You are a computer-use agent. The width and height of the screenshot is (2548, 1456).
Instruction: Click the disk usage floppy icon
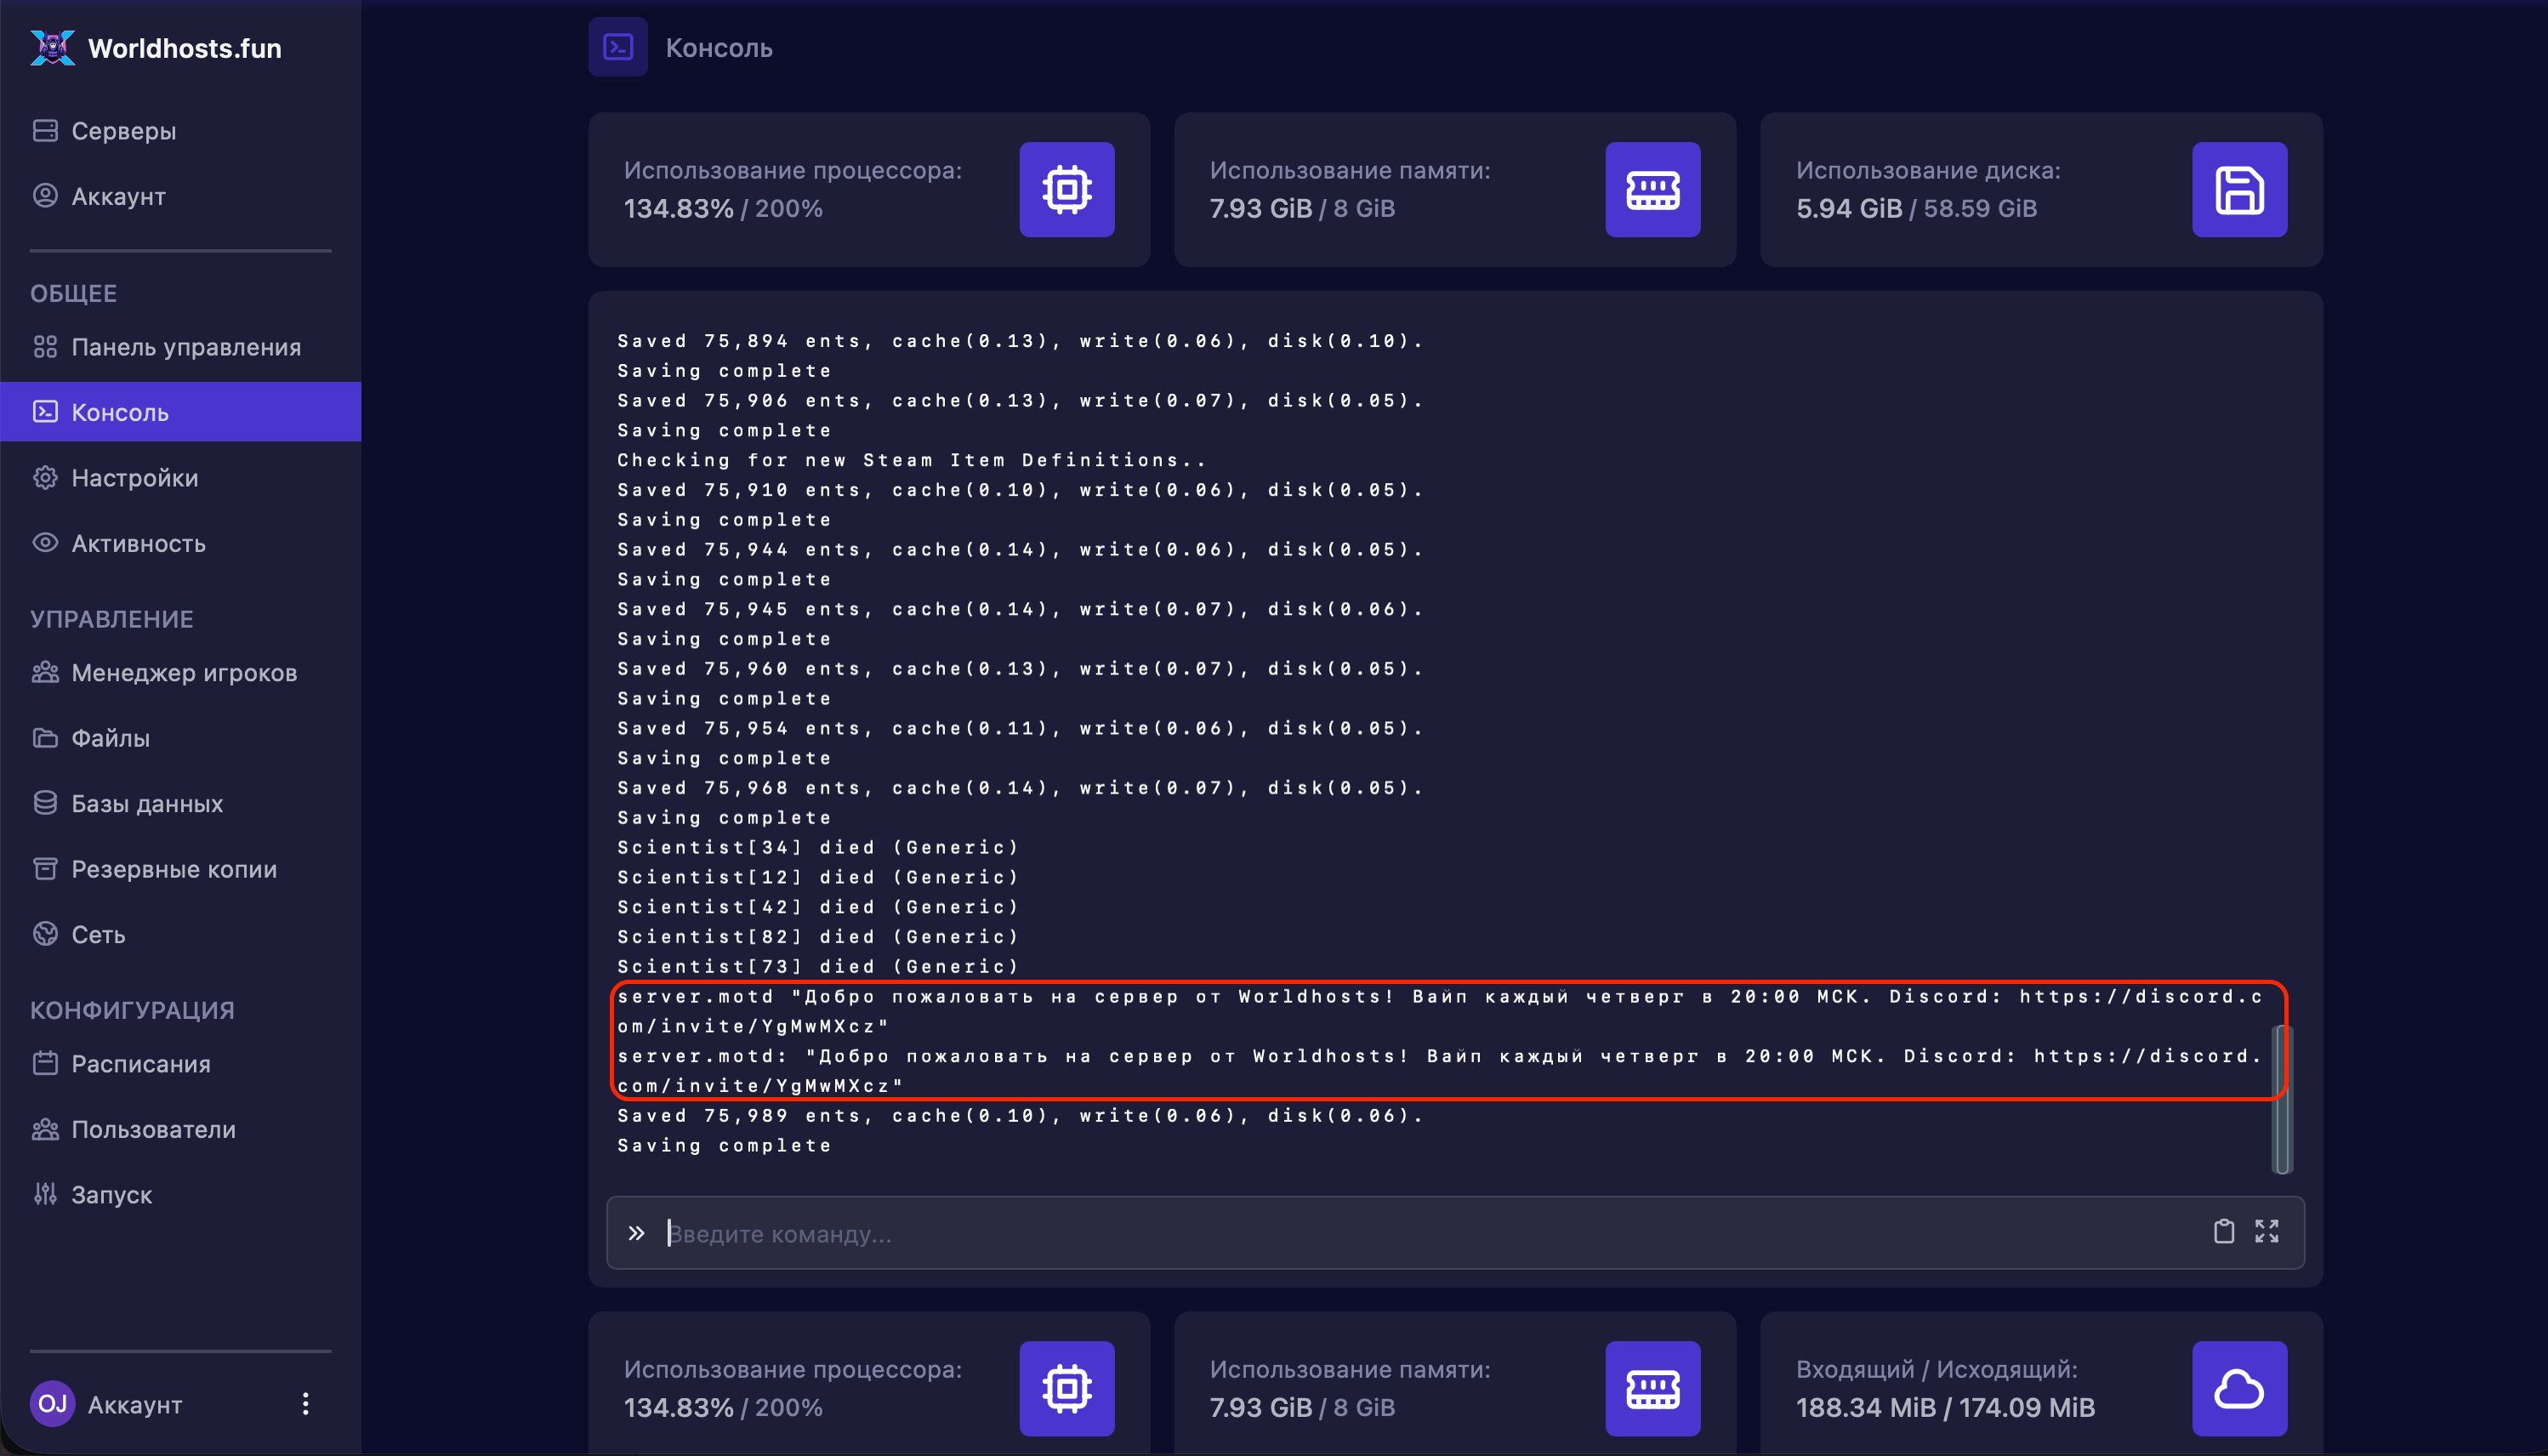tap(2240, 189)
